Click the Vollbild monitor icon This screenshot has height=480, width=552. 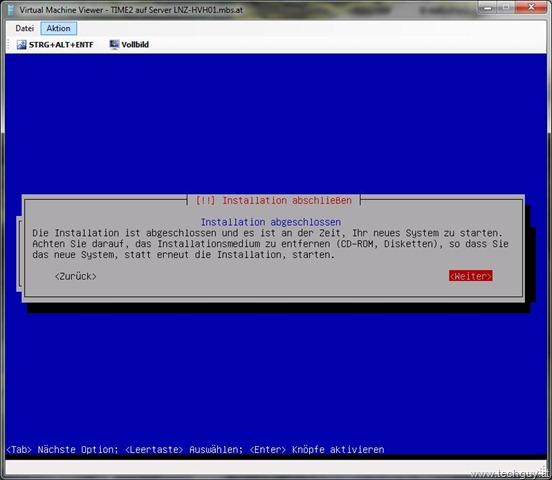coord(114,44)
